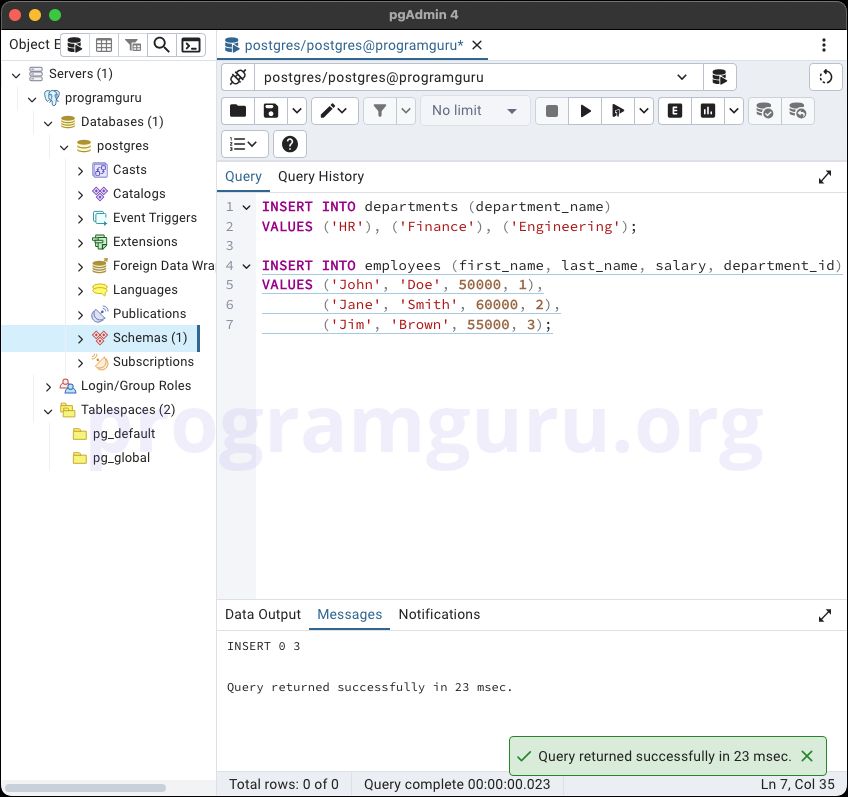The width and height of the screenshot is (848, 797).
Task: Open the Filter options dropdown arrow
Action: click(406, 111)
